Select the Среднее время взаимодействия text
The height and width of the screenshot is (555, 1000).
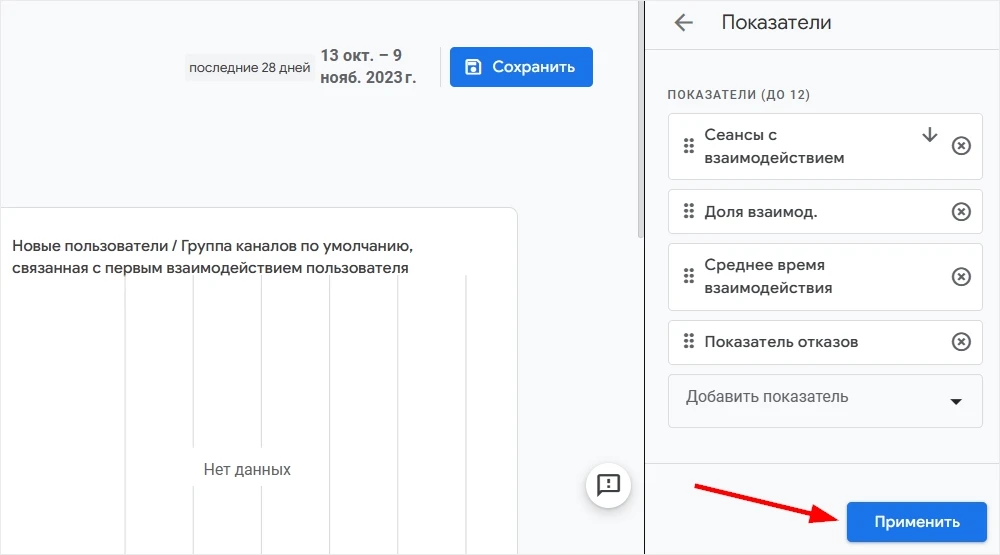(x=768, y=276)
